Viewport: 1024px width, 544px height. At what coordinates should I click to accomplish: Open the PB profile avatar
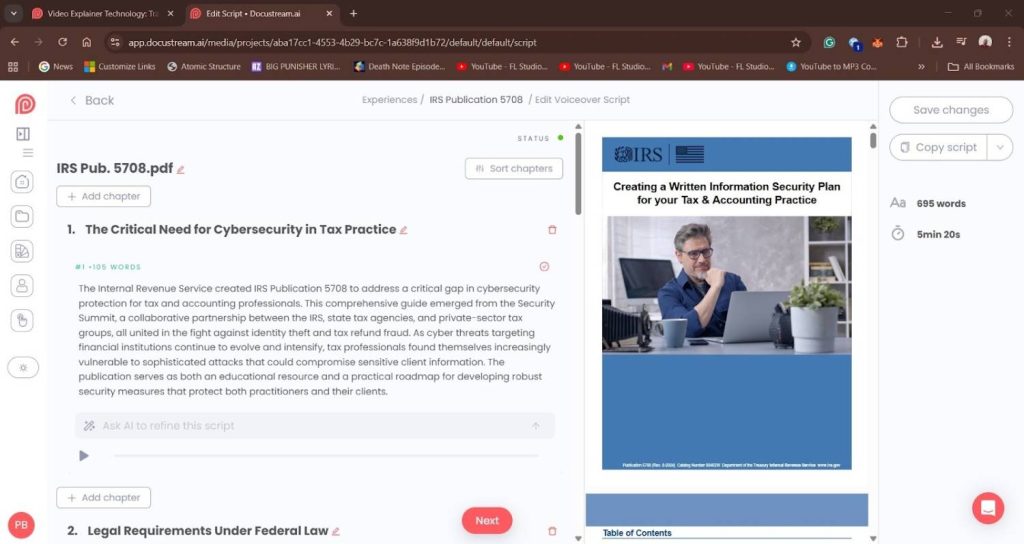21,525
